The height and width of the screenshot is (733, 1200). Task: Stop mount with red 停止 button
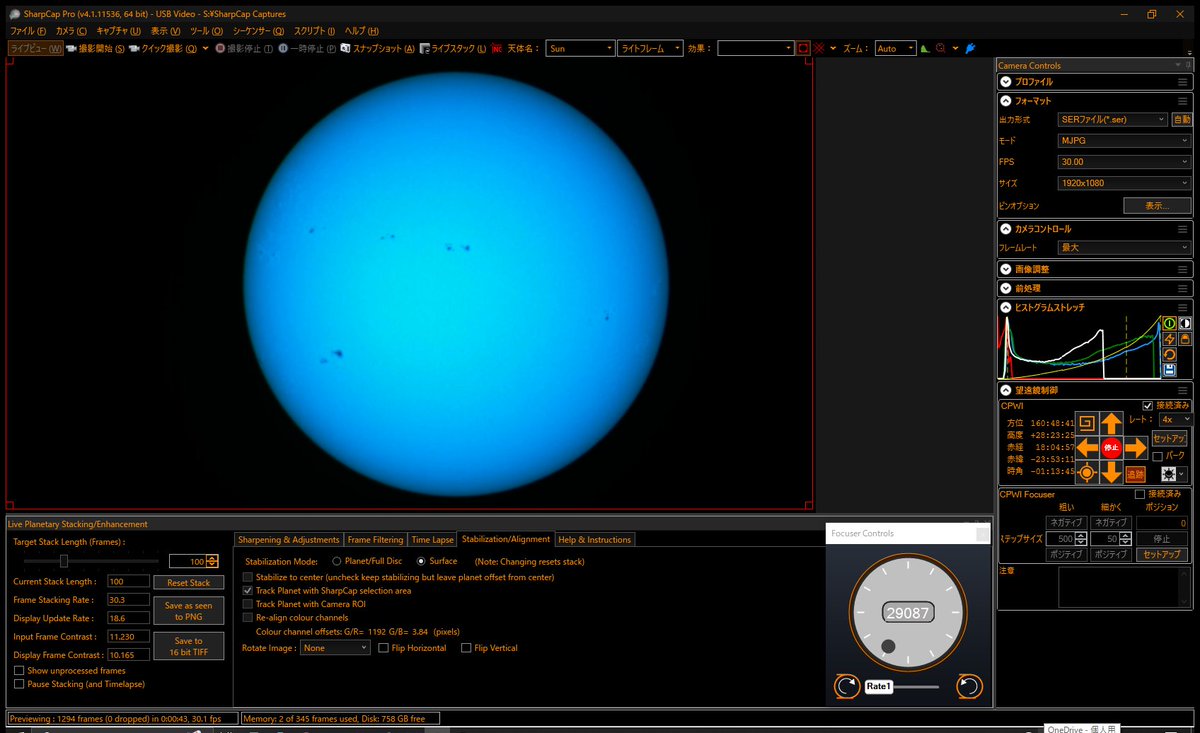pos(1111,448)
